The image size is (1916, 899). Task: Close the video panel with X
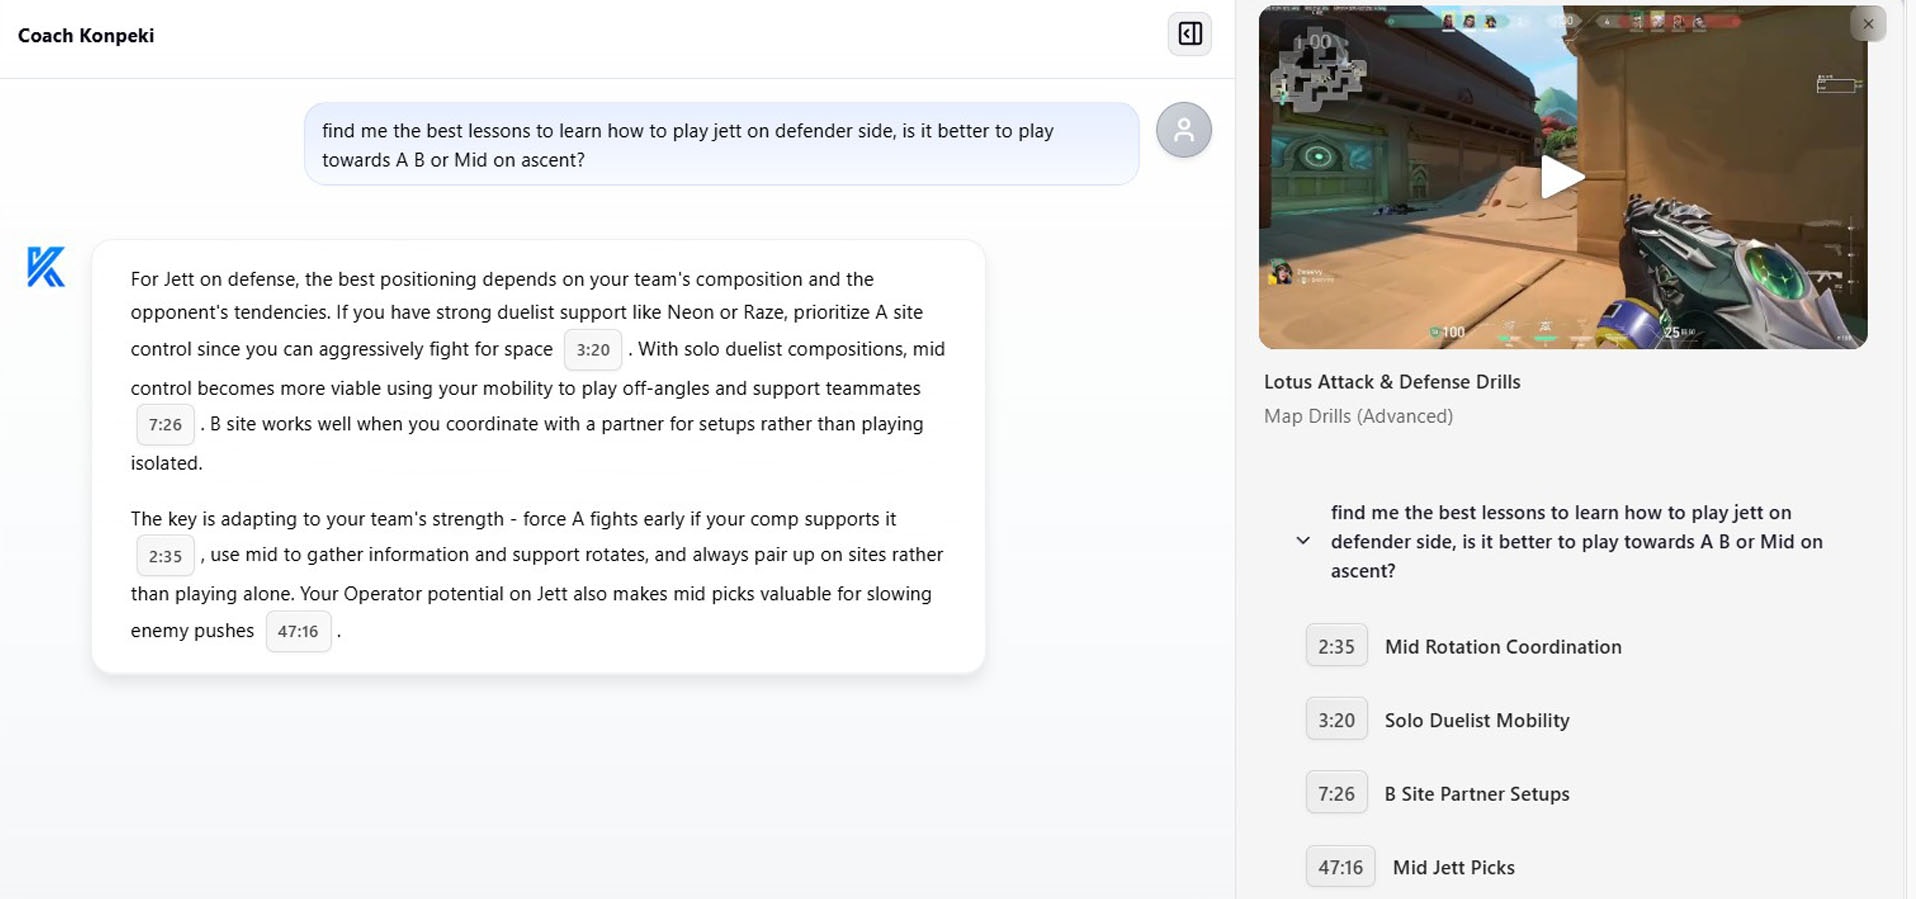coord(1868,23)
